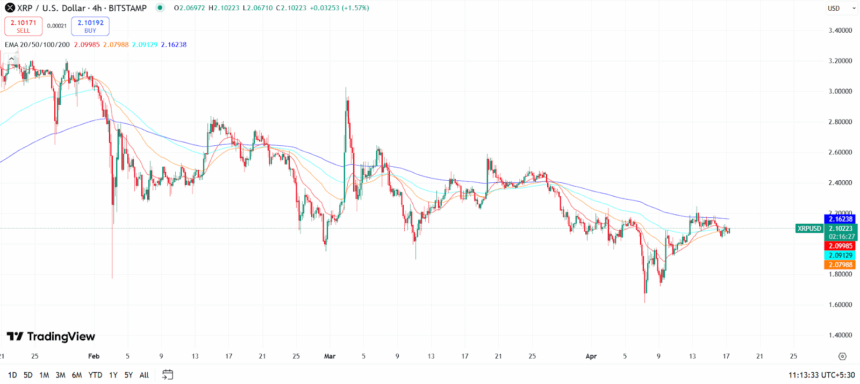Open the go-to-date calendar icon
860x384 pixels.
click(167, 375)
